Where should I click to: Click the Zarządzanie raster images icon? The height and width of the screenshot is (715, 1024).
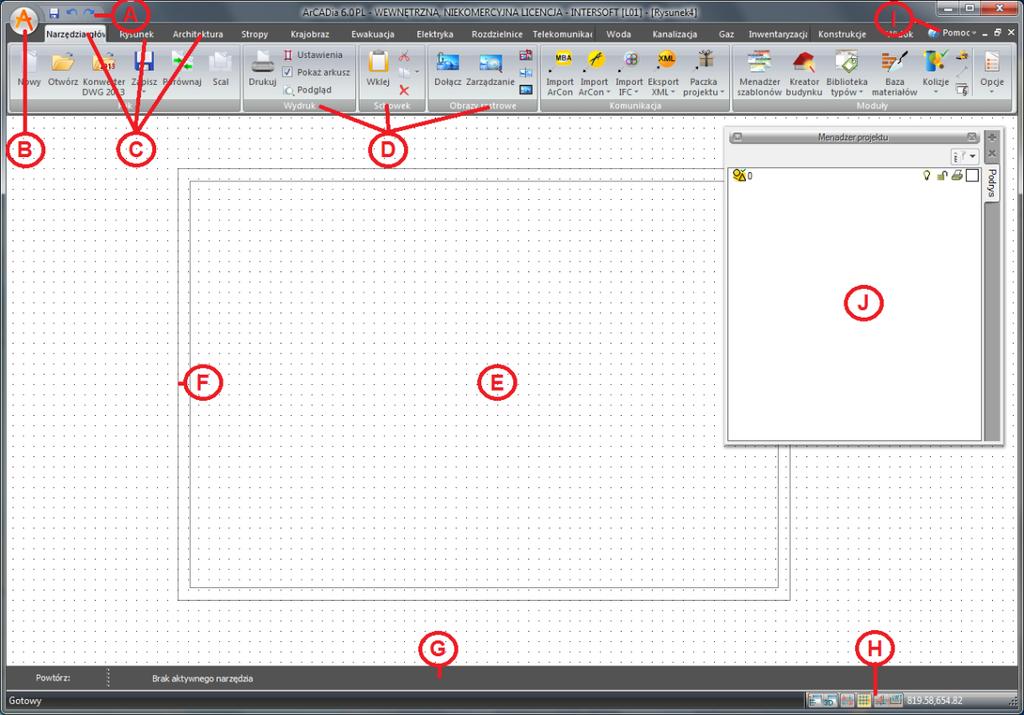point(490,63)
